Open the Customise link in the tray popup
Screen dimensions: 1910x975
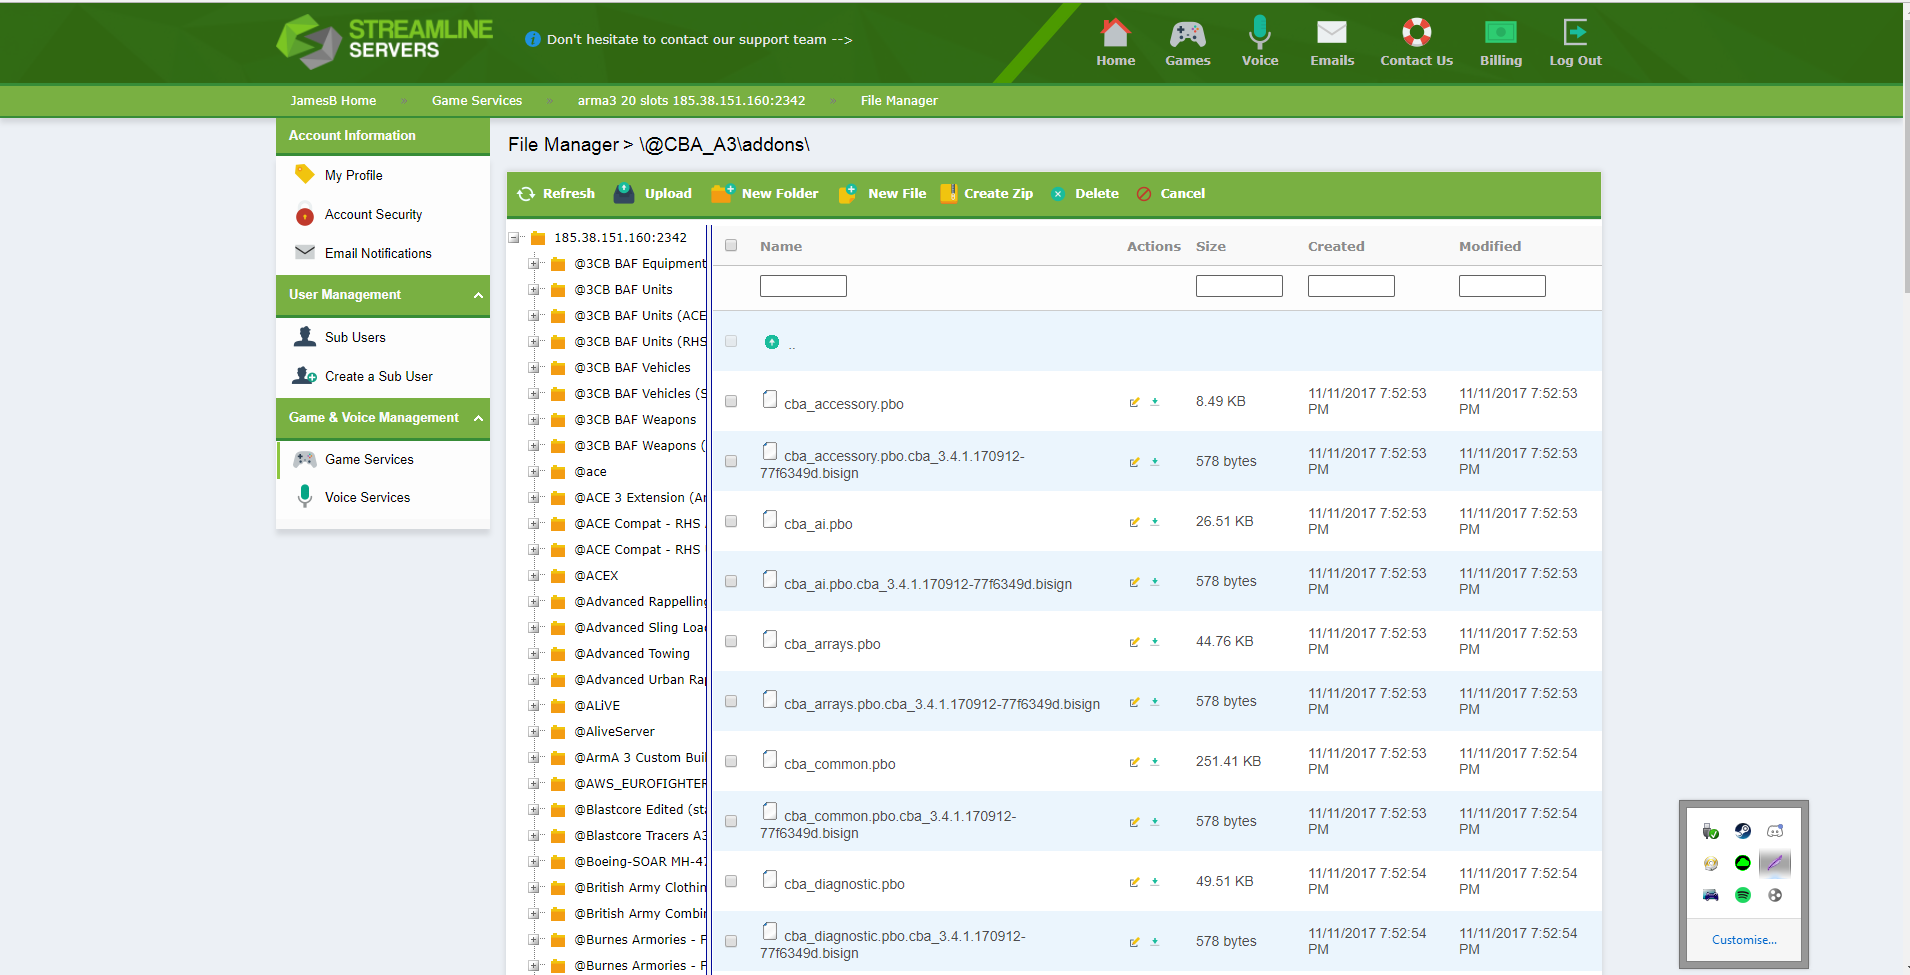(1744, 939)
